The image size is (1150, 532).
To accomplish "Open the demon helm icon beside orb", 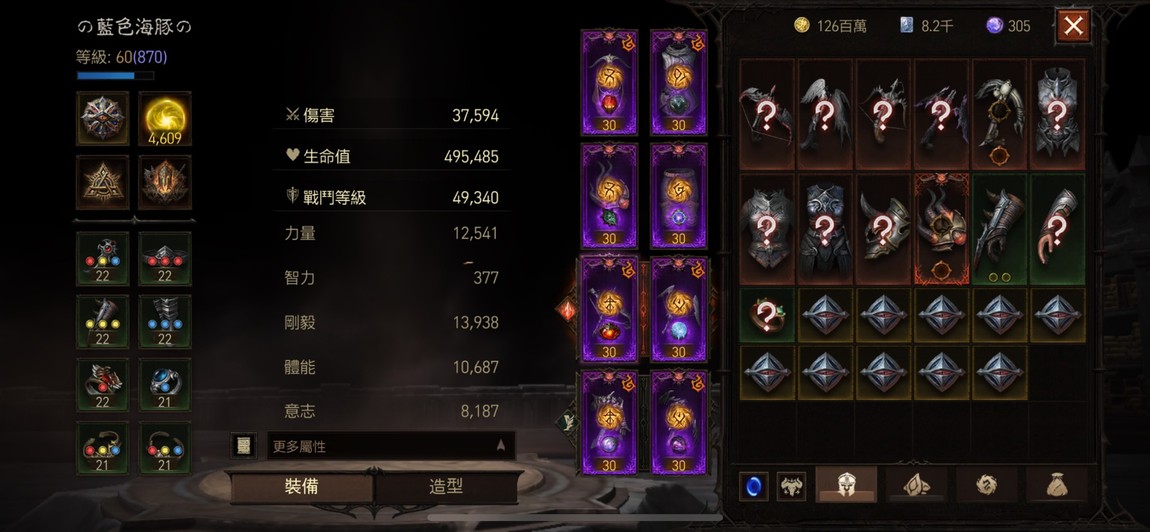I will click(791, 487).
